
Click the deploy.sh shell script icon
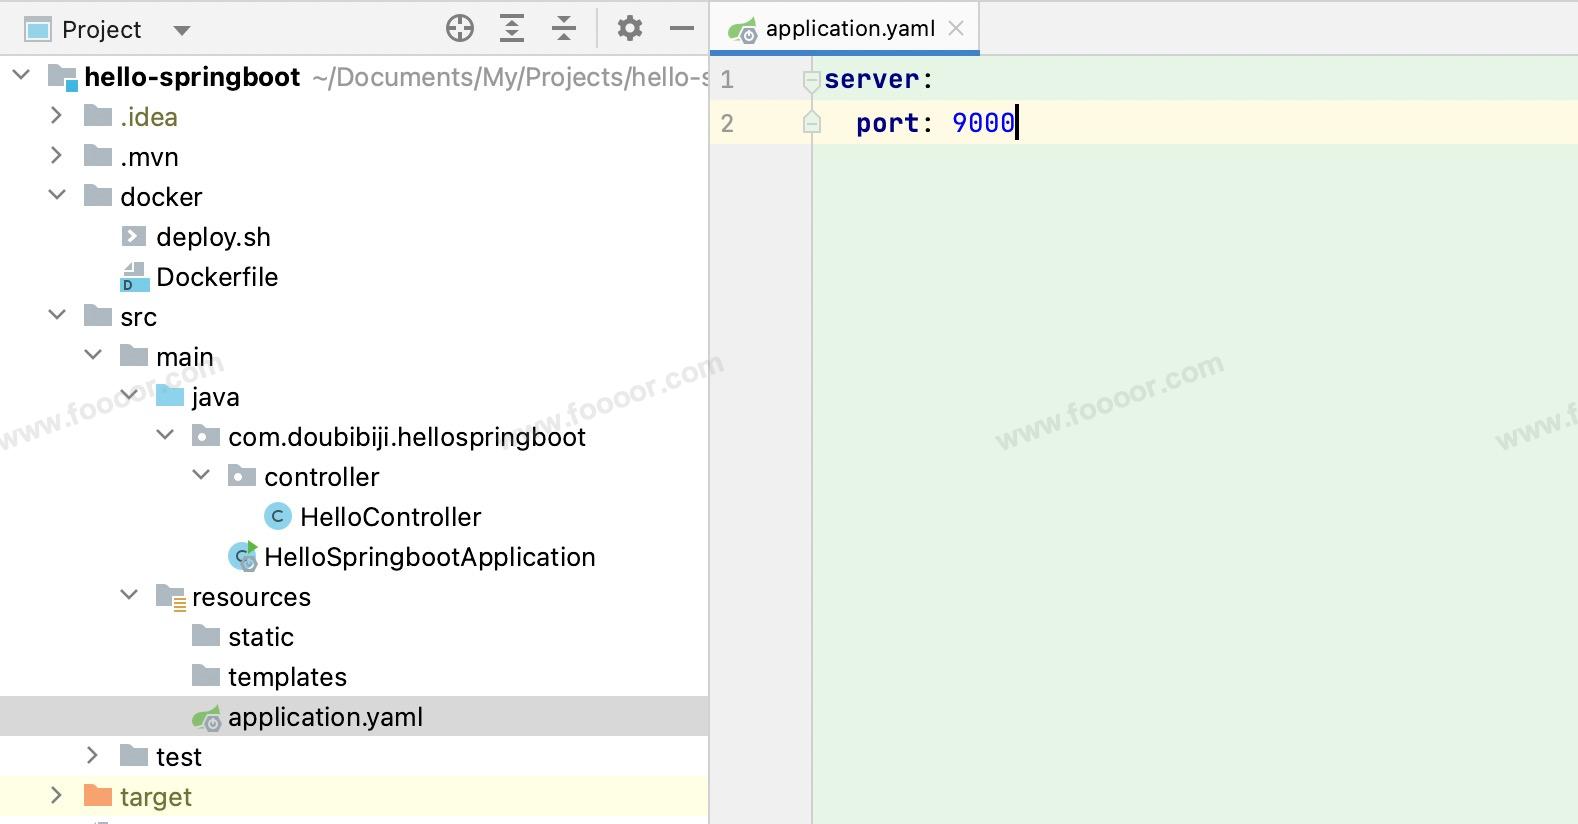point(134,237)
